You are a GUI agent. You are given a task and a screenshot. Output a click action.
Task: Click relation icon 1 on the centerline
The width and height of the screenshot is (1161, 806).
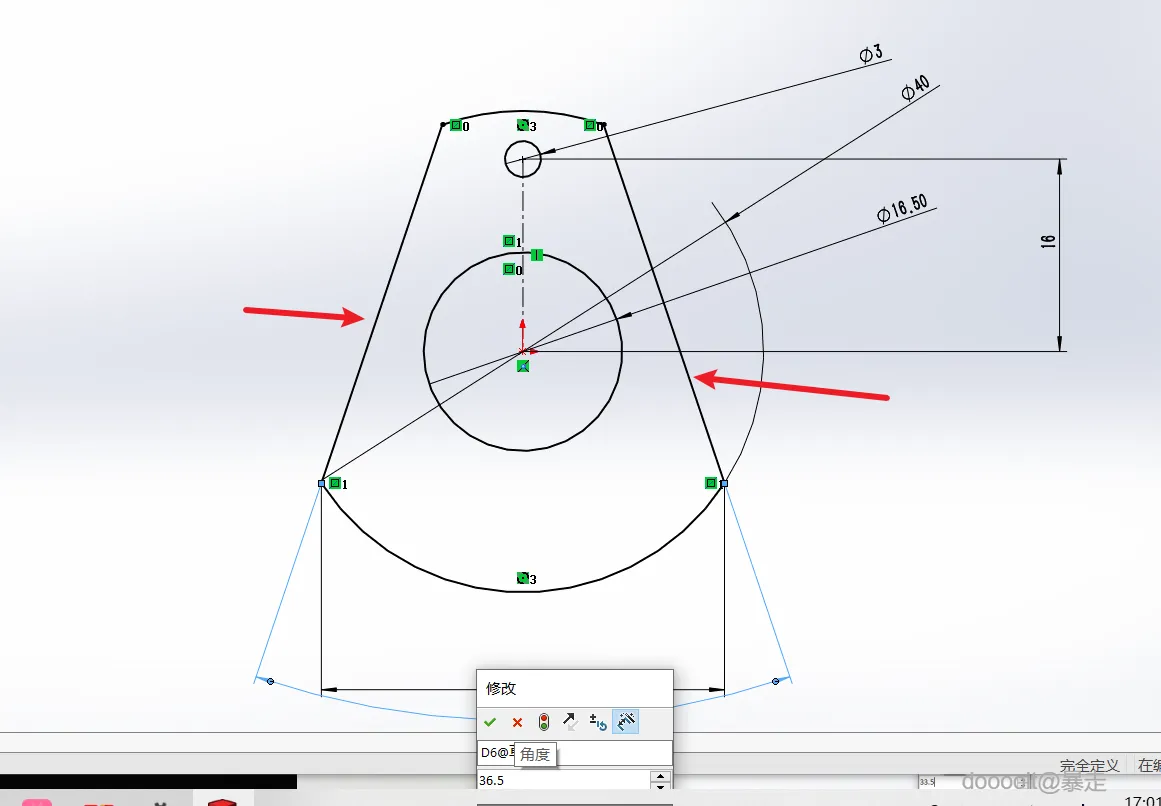[x=509, y=241]
